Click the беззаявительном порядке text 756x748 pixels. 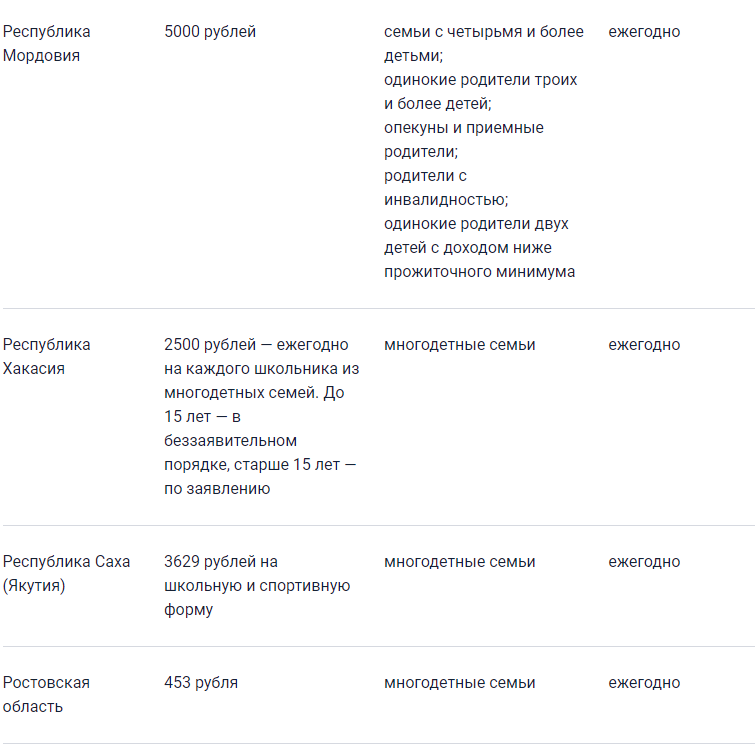click(230, 452)
